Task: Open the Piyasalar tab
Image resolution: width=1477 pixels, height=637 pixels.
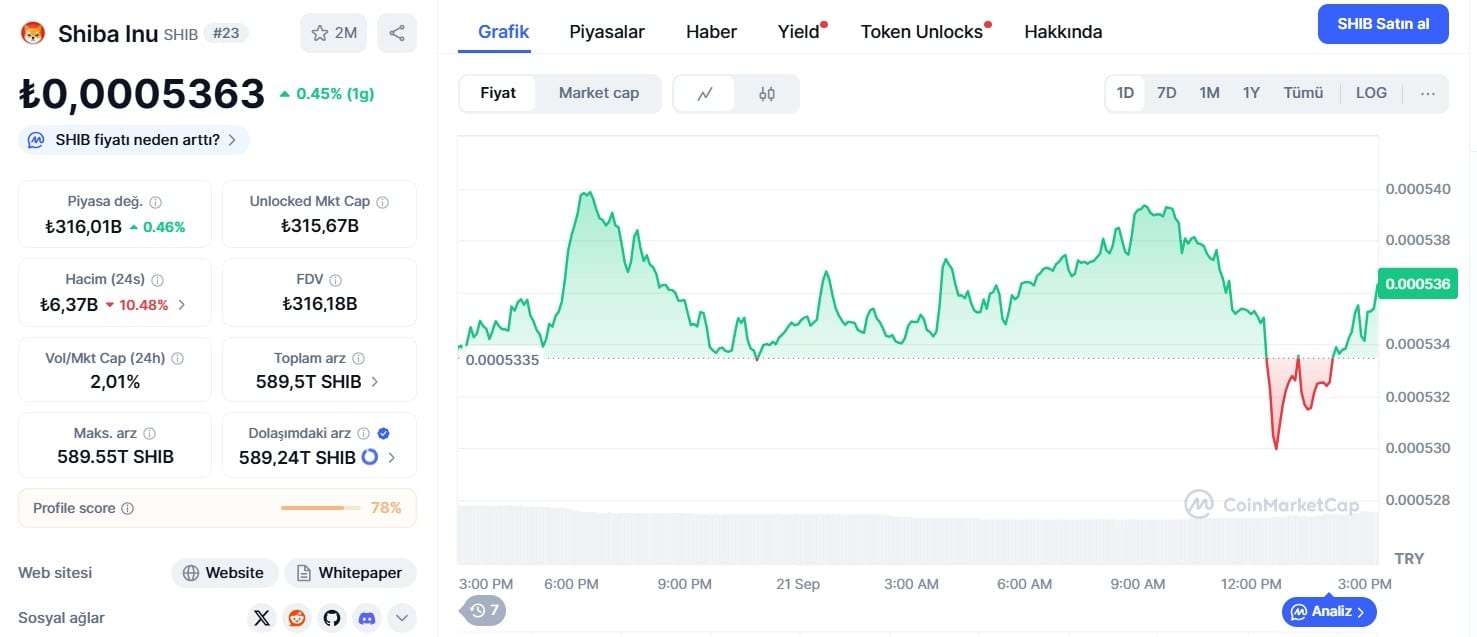Action: 607,32
